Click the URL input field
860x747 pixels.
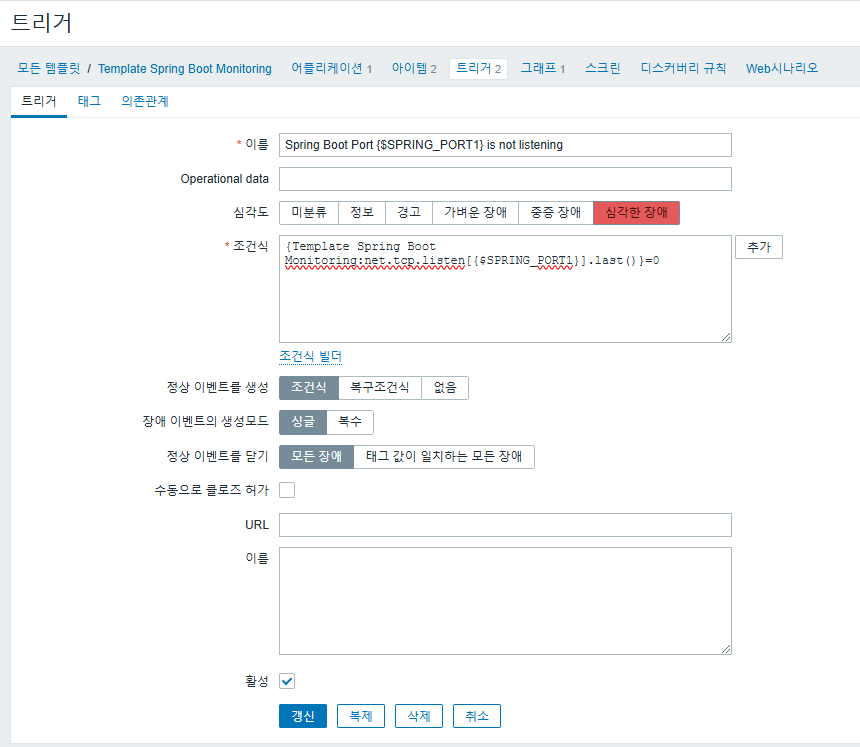pyautogui.click(x=505, y=525)
